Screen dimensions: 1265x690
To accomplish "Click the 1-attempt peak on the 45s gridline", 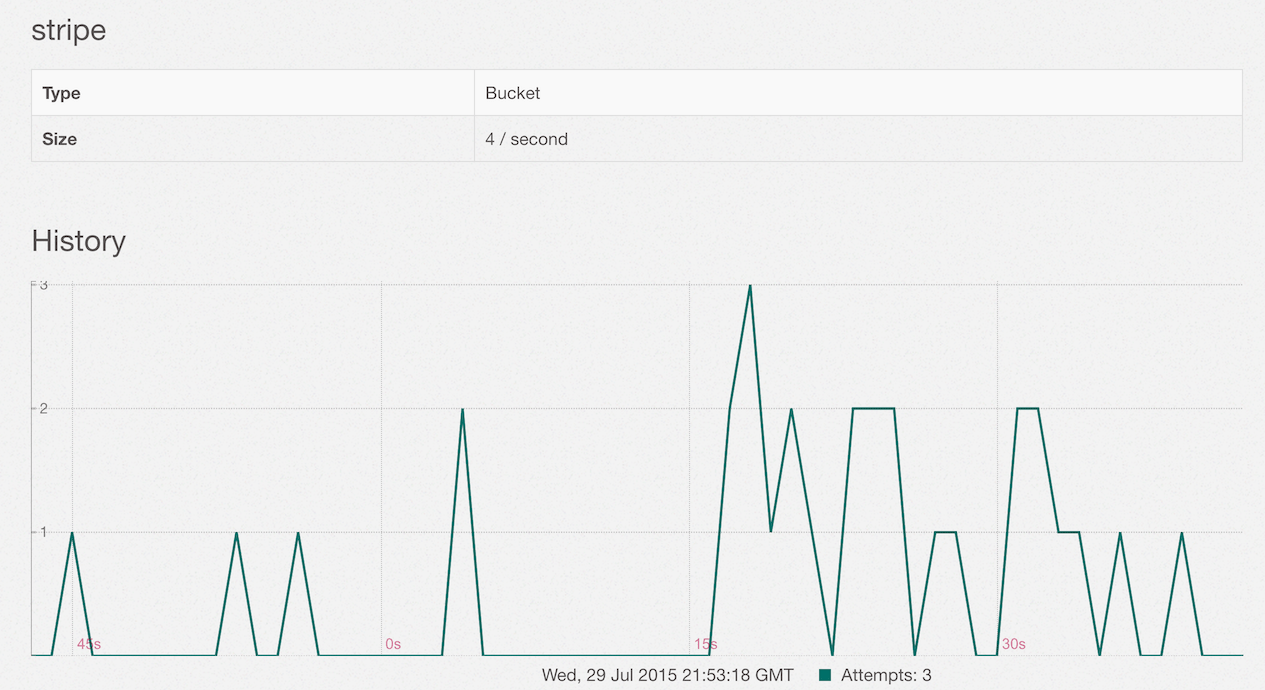I will tap(72, 533).
